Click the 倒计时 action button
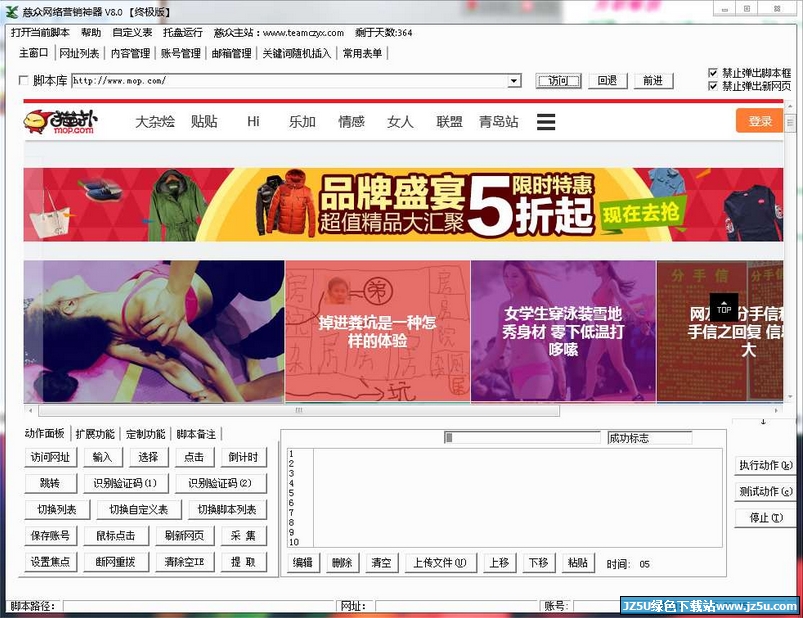Screen dimensions: 803x618 click(x=243, y=457)
